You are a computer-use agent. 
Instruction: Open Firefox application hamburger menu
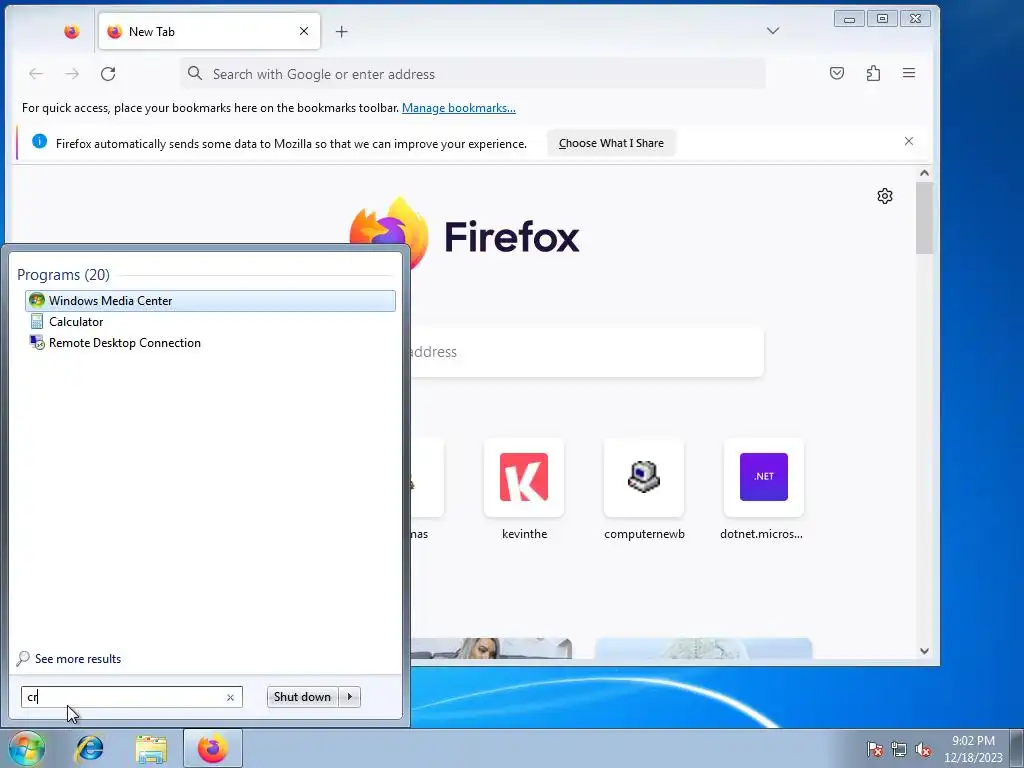click(x=908, y=73)
